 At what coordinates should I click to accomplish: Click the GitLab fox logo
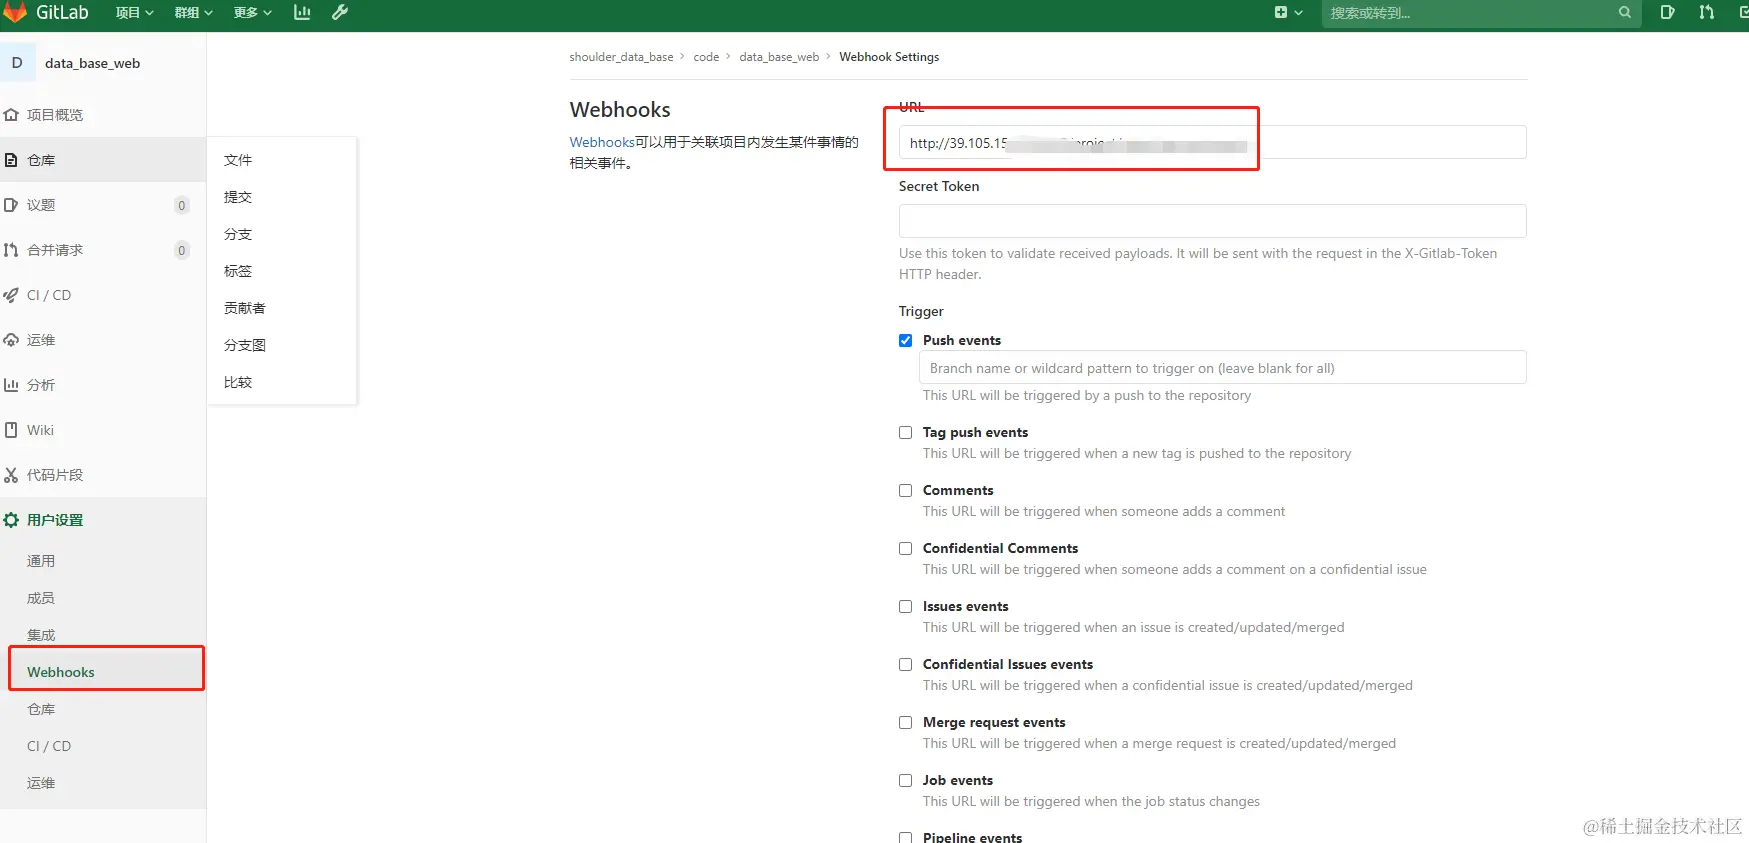click(15, 12)
